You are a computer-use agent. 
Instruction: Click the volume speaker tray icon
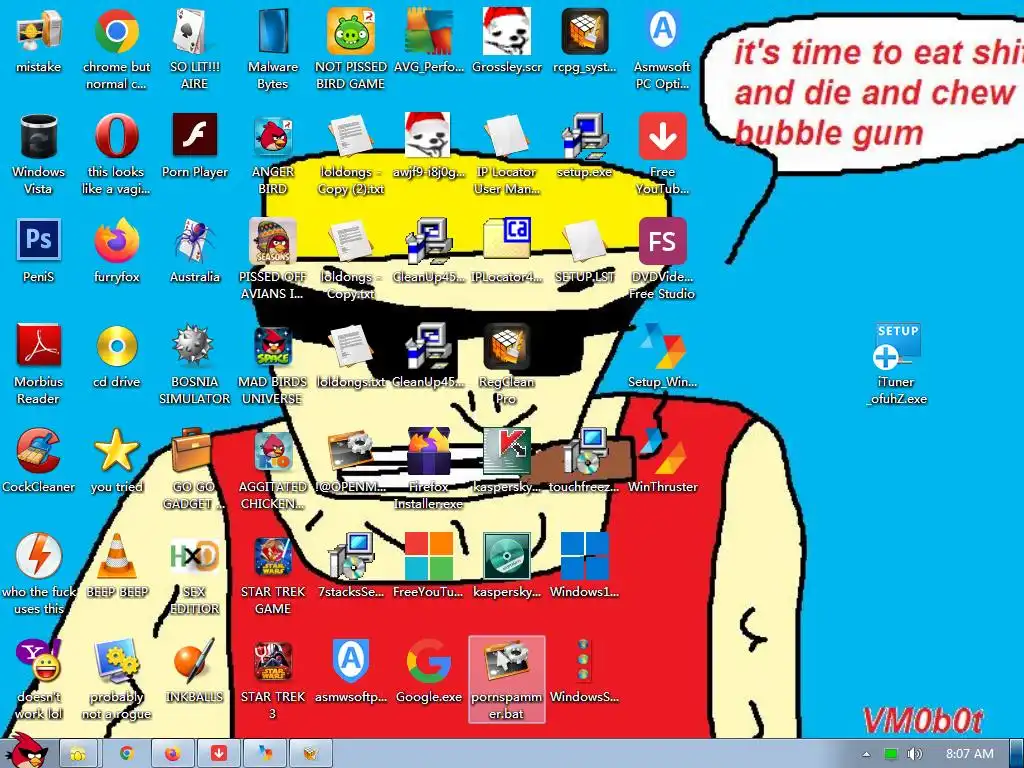tap(914, 754)
